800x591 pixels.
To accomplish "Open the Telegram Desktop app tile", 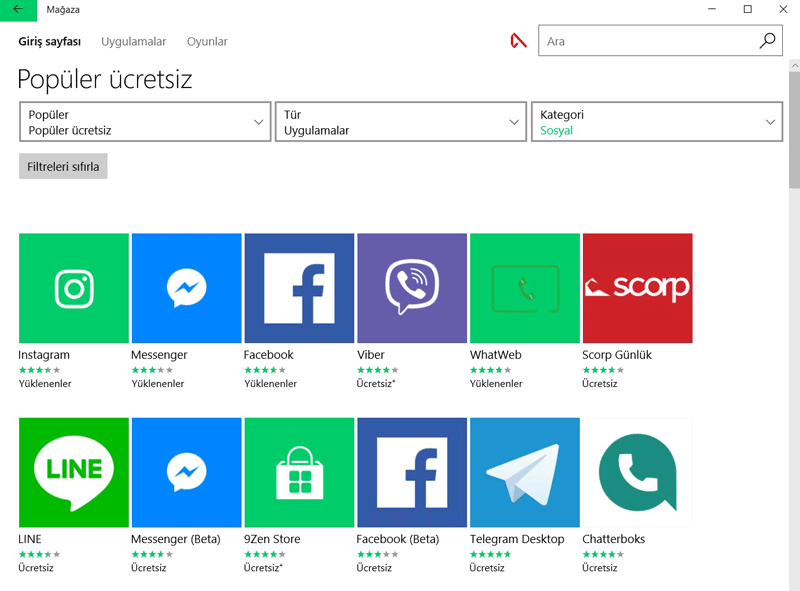I will click(524, 473).
